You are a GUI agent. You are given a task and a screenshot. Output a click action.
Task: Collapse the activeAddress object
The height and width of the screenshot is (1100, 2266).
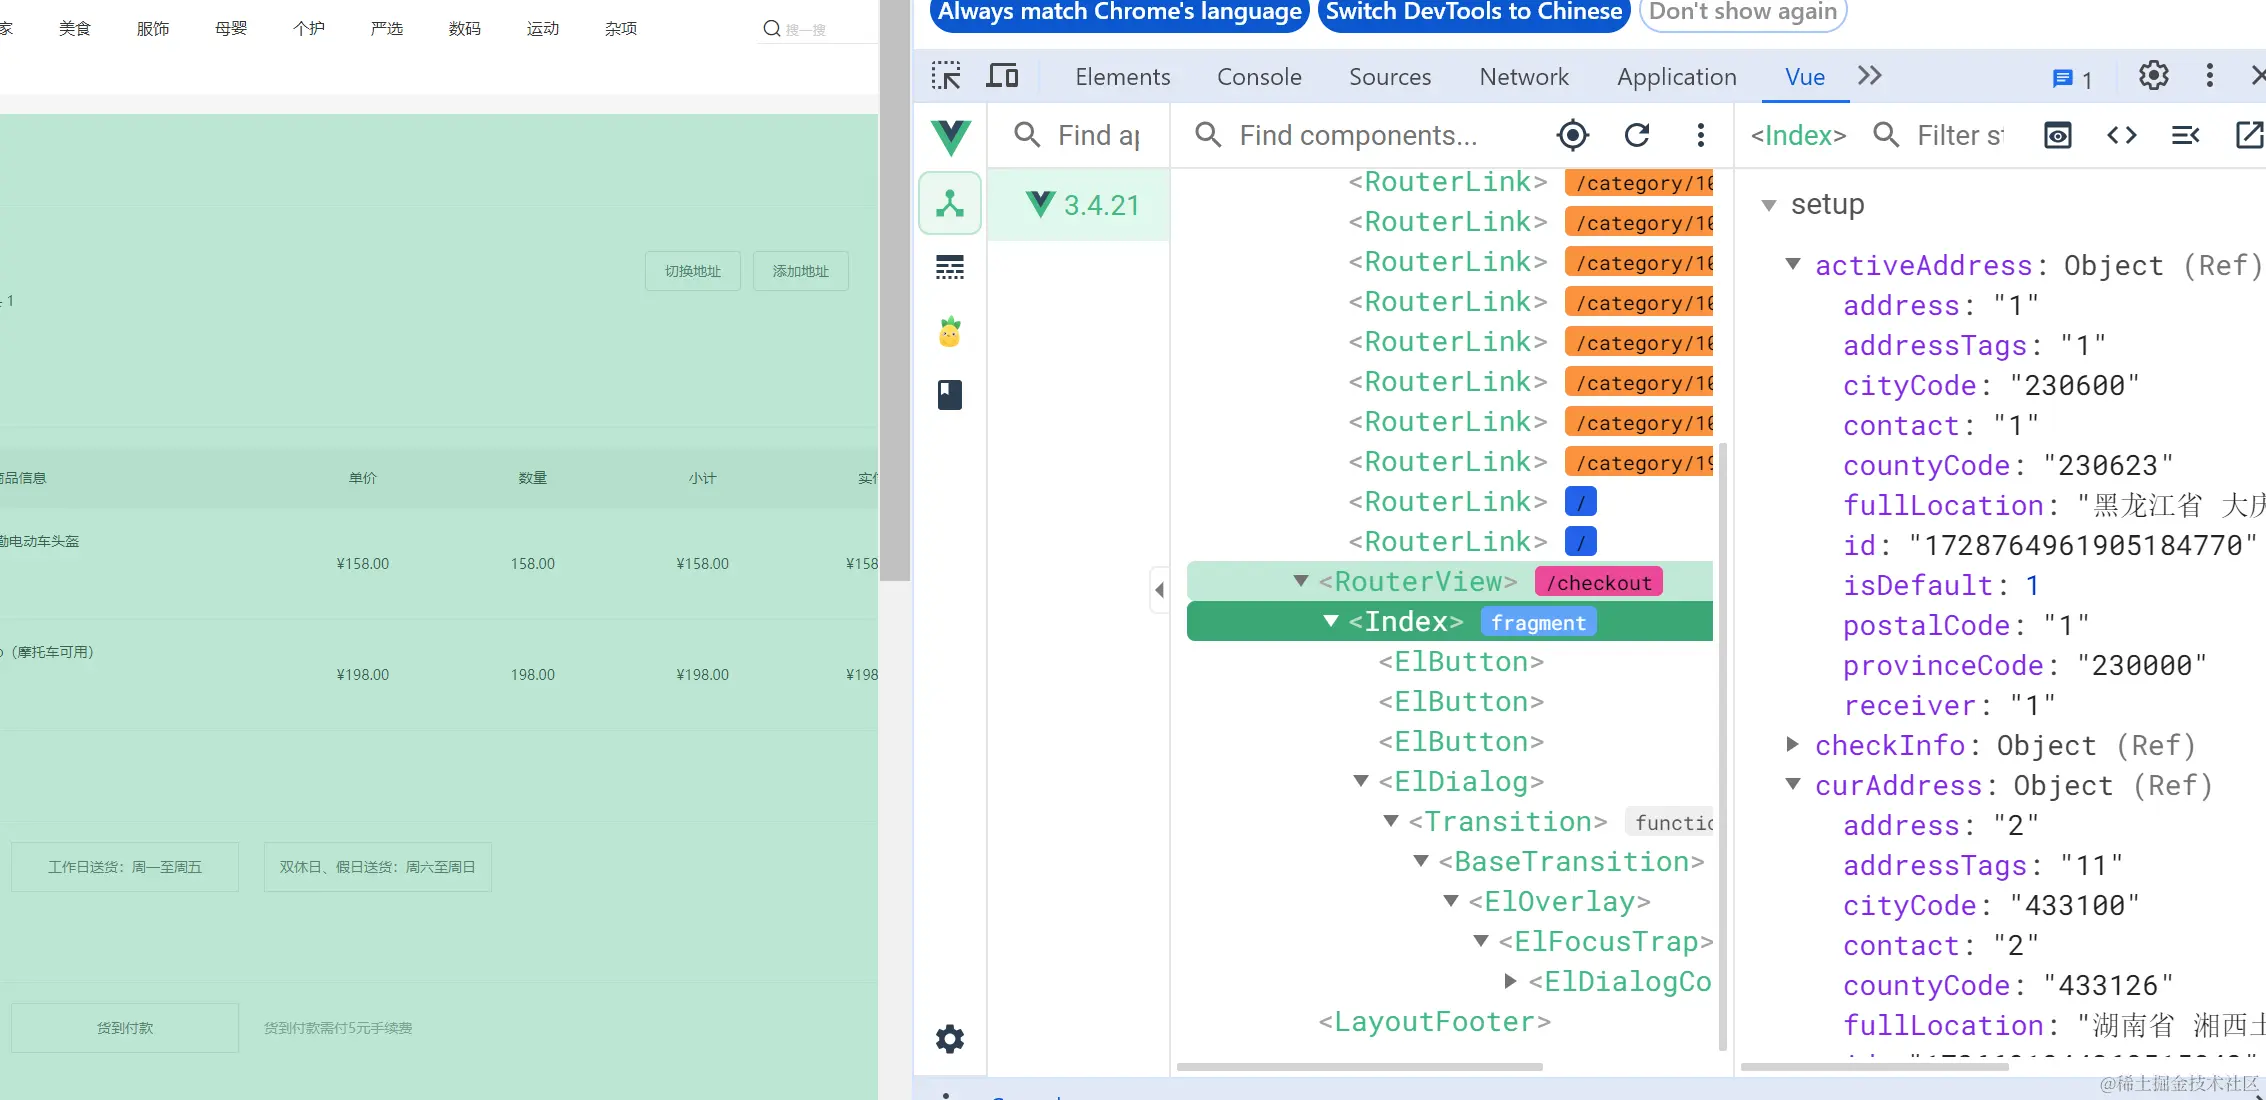click(x=1793, y=265)
